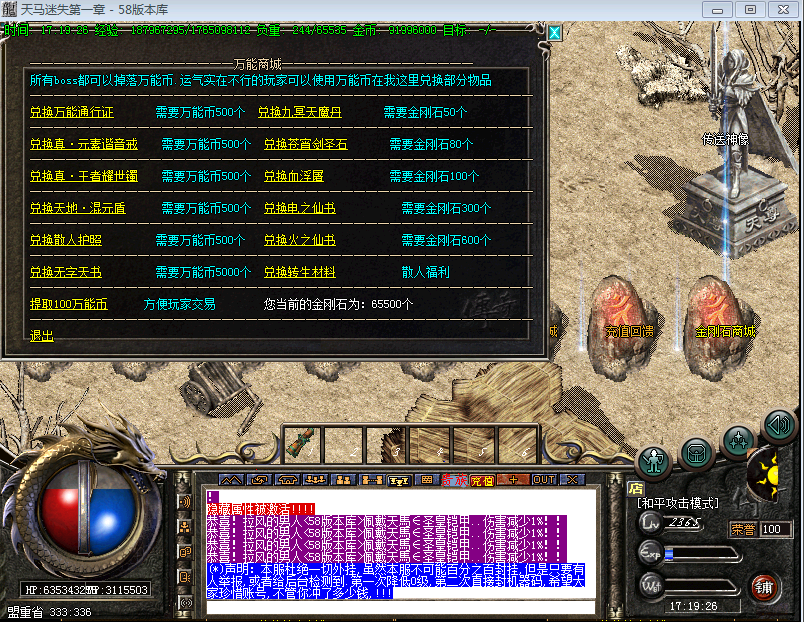Viewport: 804px width, 622px height.
Task: Use the scroll item in hotbar slot 1
Action: pyautogui.click(x=303, y=444)
